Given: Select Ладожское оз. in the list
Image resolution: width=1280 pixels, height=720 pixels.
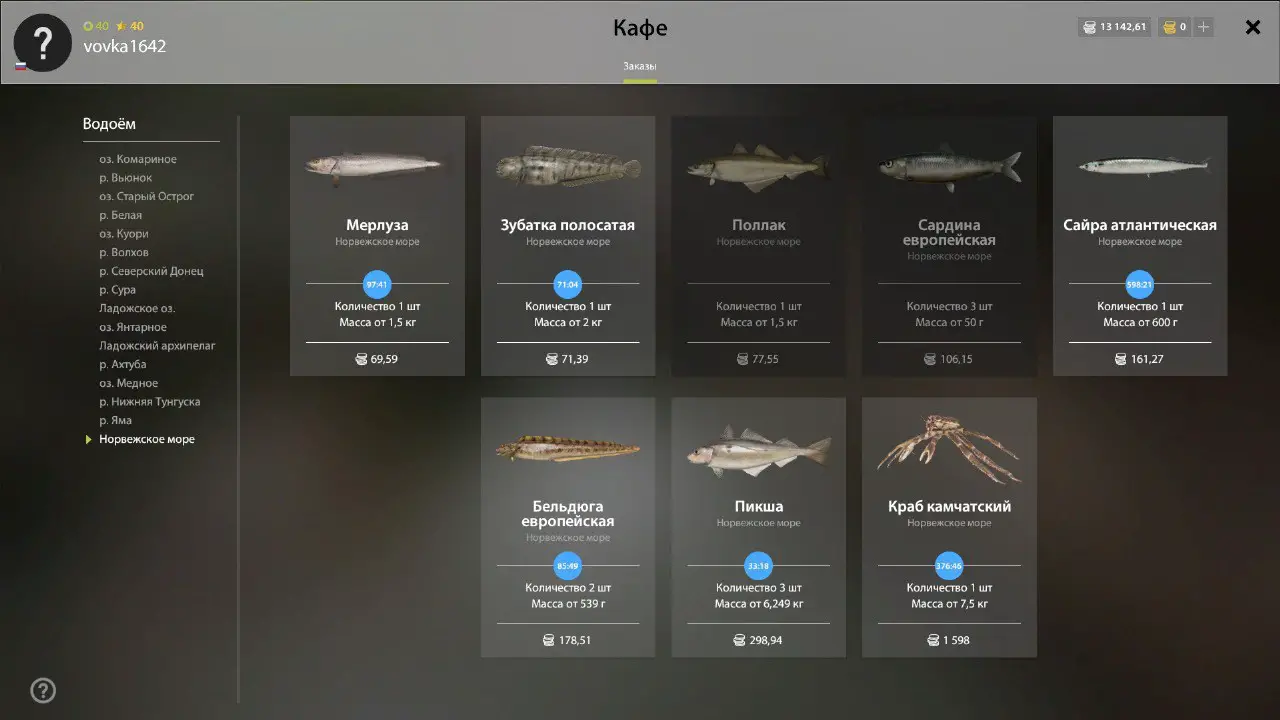Looking at the screenshot, I should 137,308.
